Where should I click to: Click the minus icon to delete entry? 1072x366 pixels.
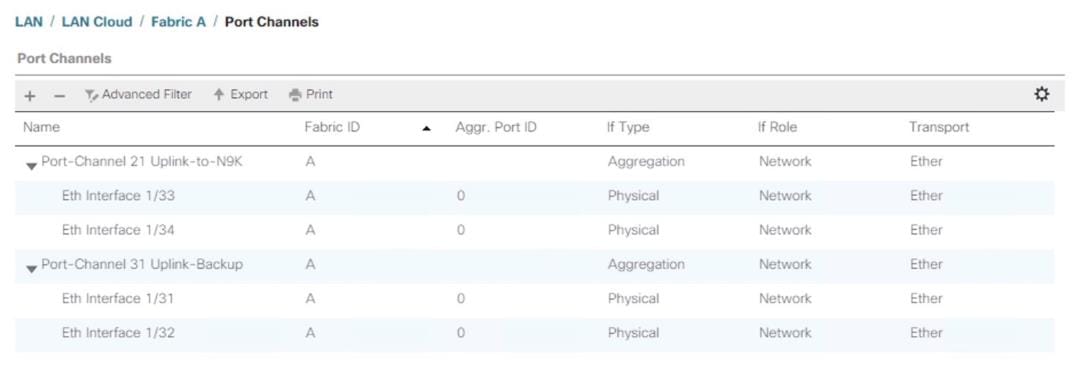[59, 96]
